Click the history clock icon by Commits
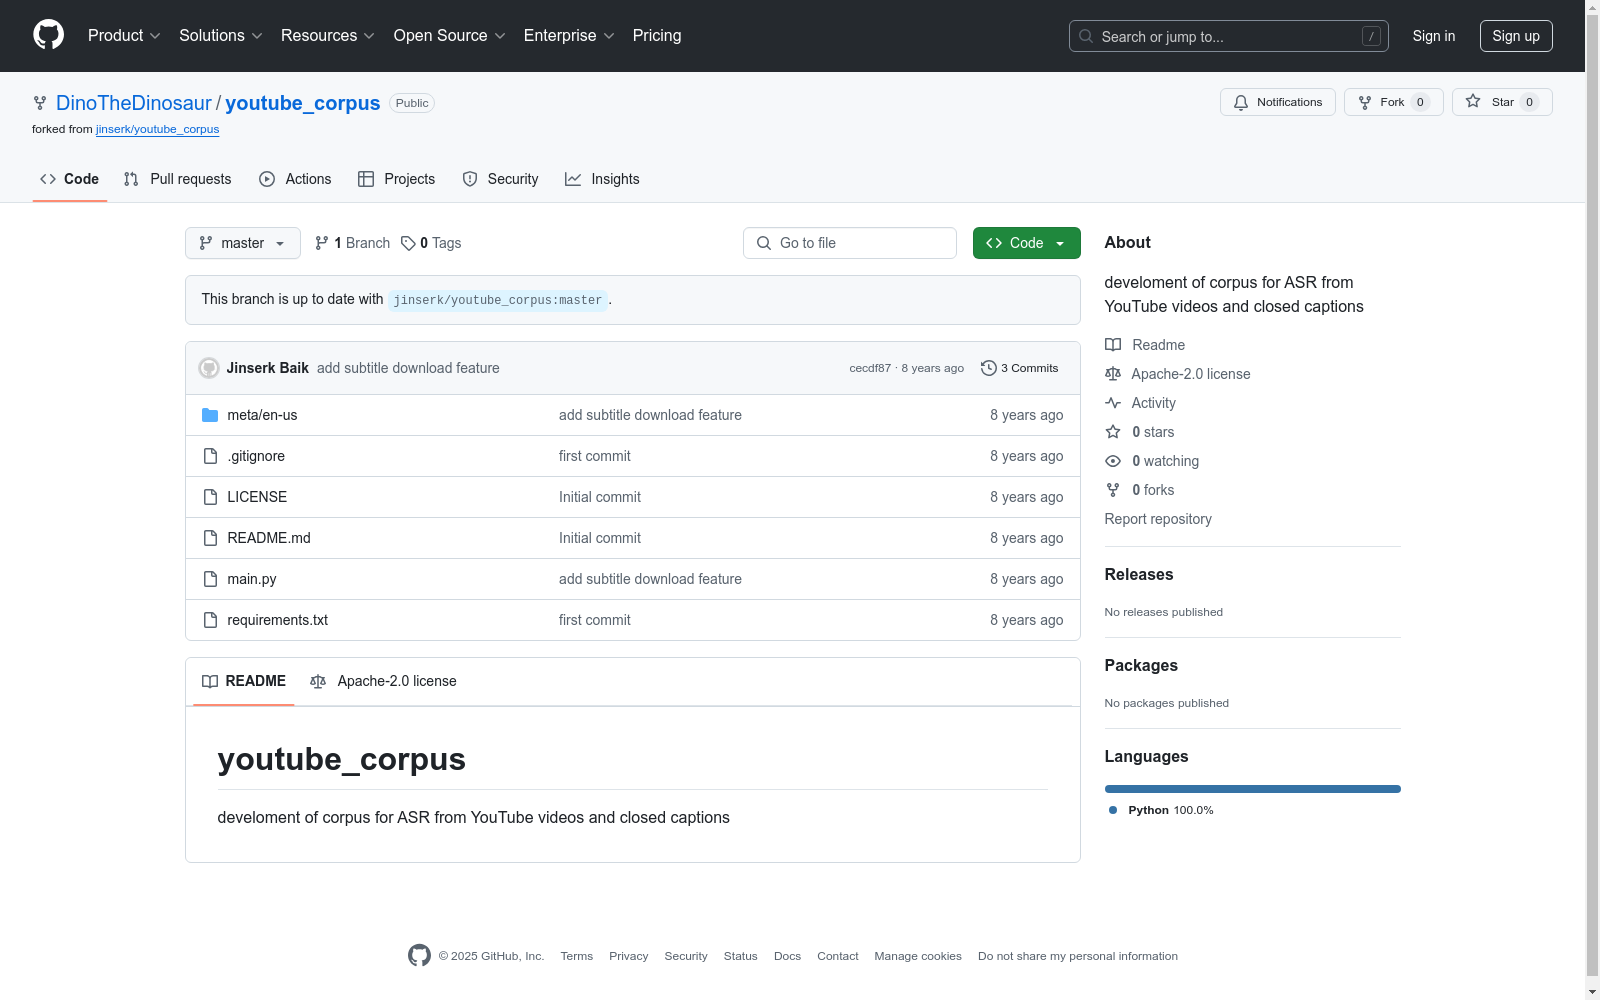Screen dimensions: 1600x1000 pos(989,368)
